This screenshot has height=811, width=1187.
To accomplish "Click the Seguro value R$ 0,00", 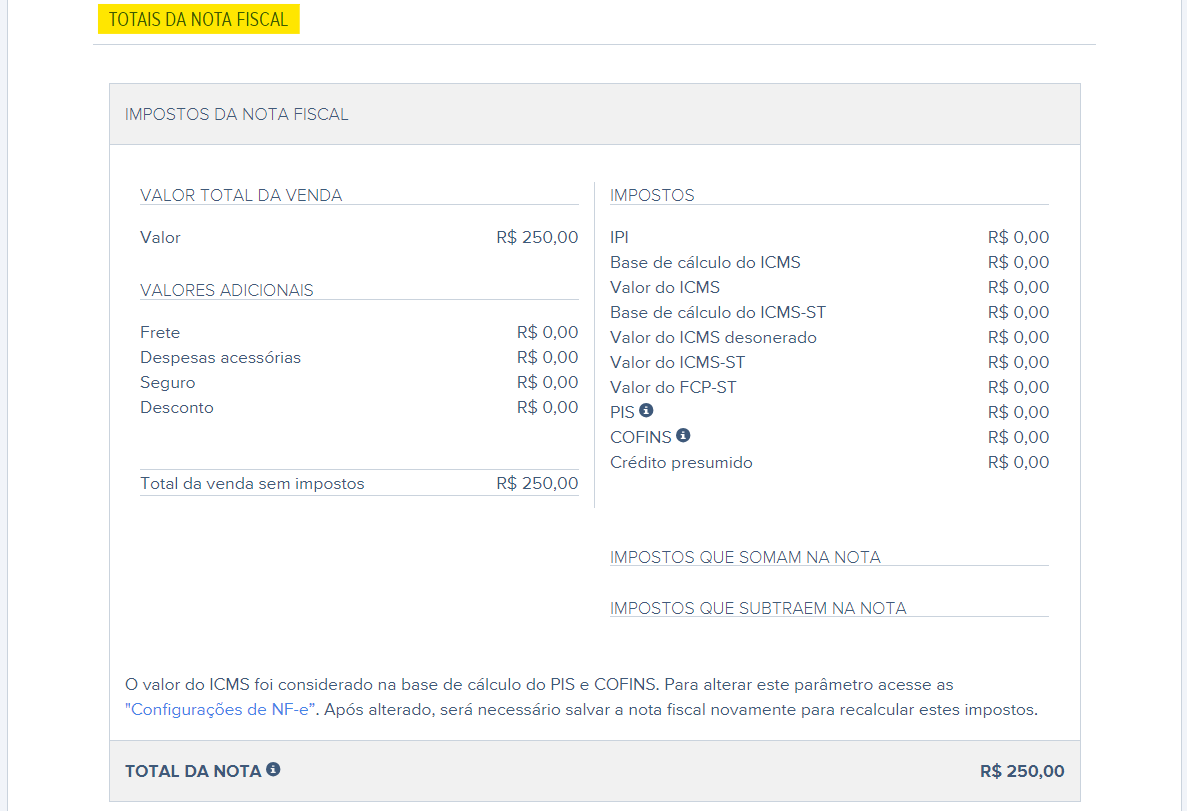I will pyautogui.click(x=547, y=382).
